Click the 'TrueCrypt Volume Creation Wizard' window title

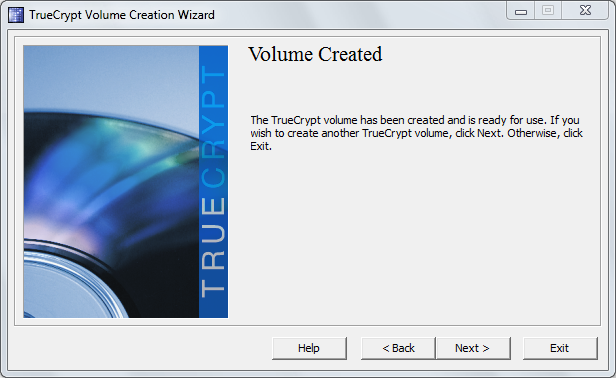point(122,15)
